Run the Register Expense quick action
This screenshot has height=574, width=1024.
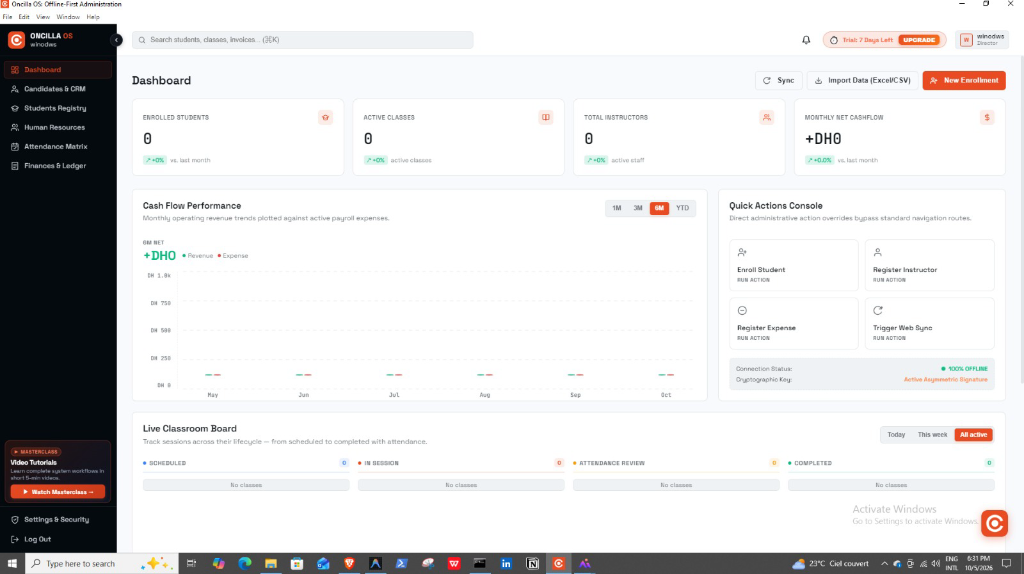[x=793, y=323]
